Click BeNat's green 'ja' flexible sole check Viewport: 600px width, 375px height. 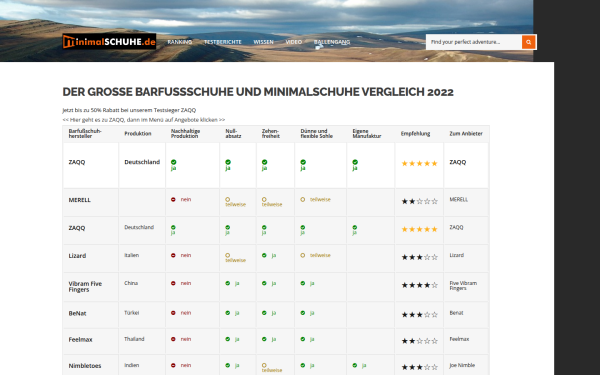tap(303, 313)
